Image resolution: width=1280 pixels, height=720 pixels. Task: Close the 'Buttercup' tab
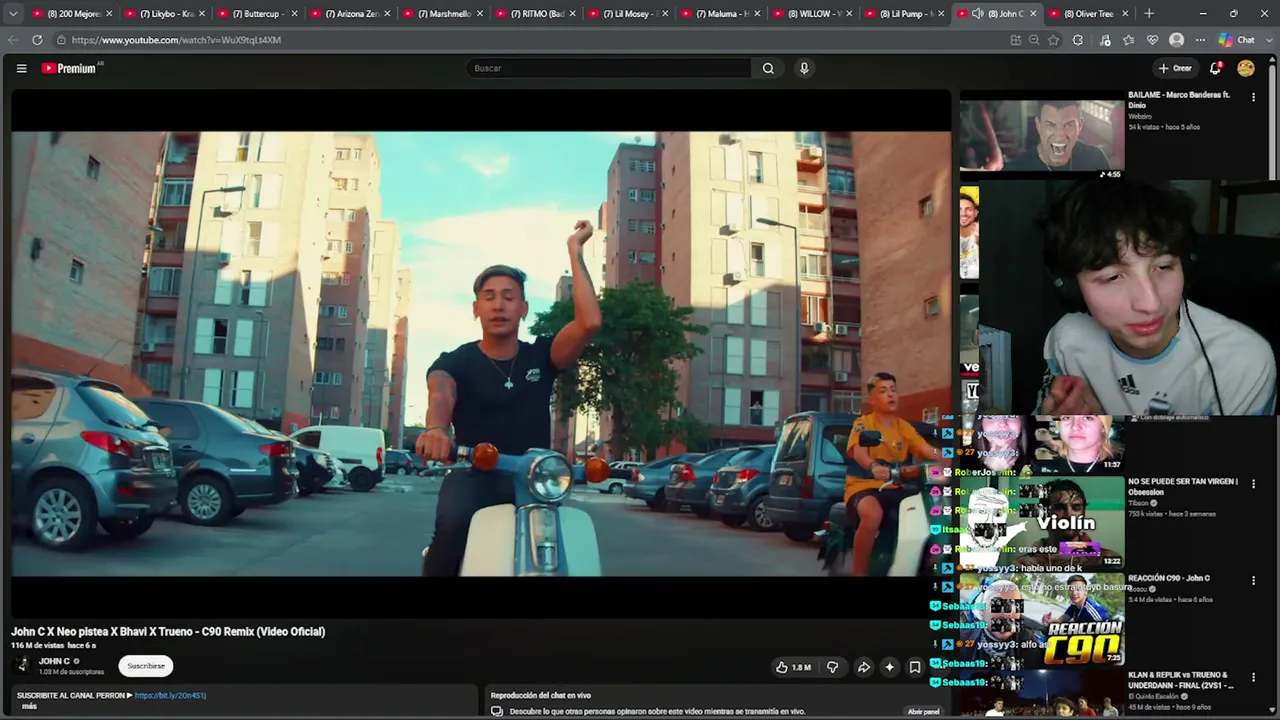(x=294, y=14)
